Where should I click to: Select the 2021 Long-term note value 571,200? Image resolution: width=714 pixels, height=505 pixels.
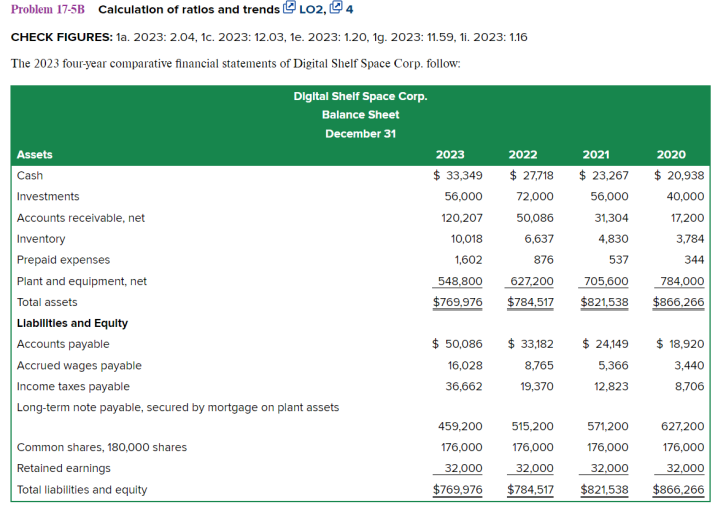(608, 427)
